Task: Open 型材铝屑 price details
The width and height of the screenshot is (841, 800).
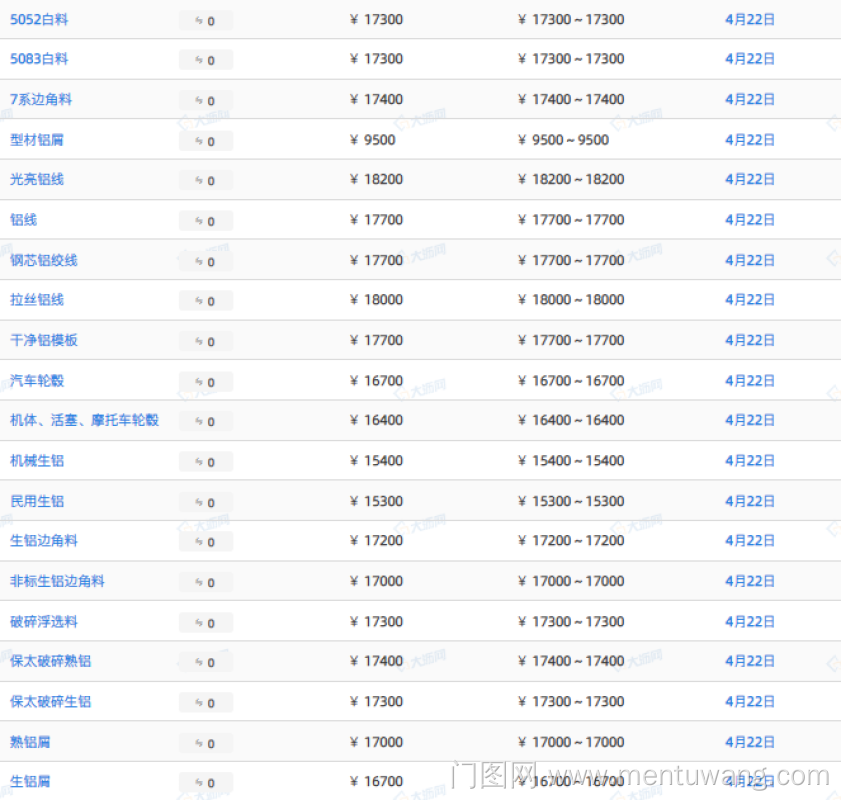Action: pos(37,140)
